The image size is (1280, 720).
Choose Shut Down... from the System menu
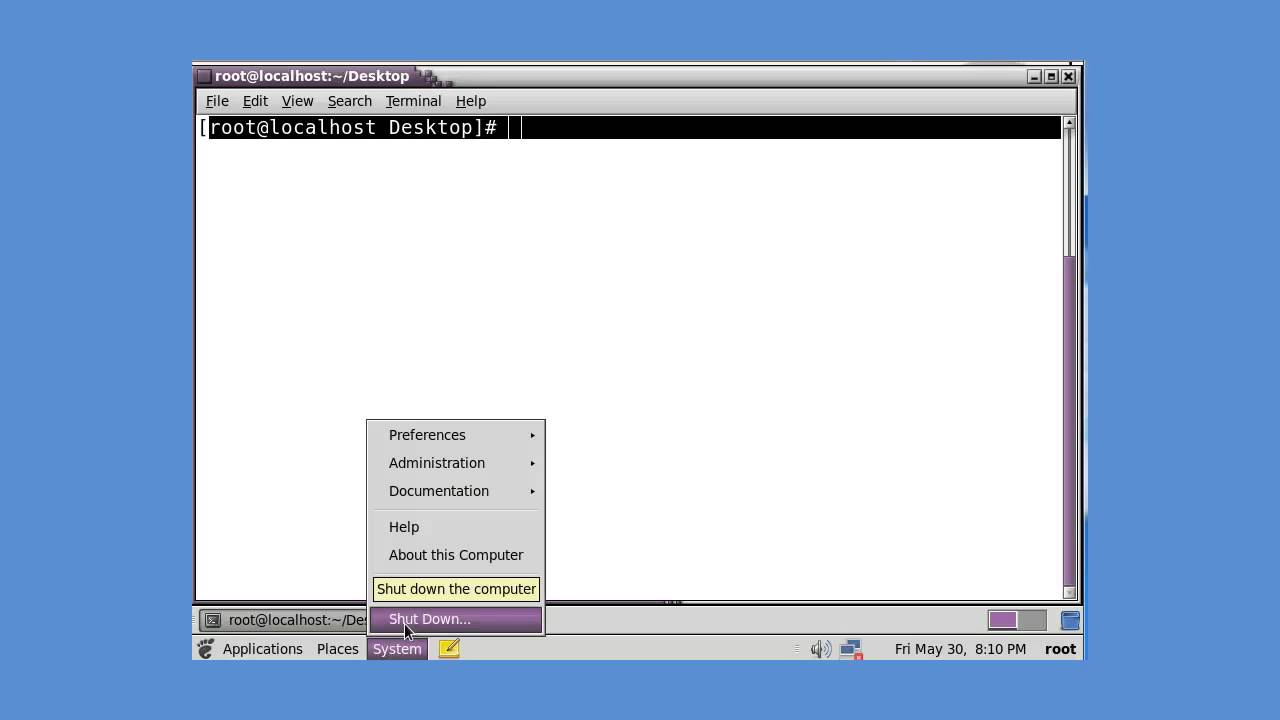[456, 619]
